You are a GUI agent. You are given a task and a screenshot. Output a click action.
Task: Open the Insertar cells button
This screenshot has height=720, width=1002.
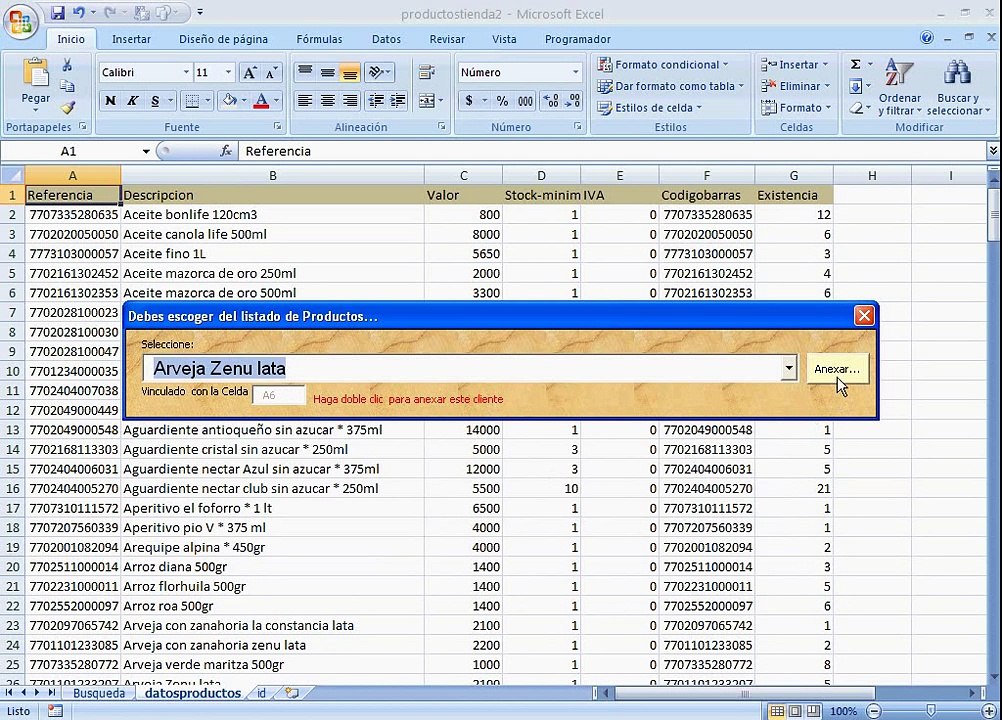(x=795, y=65)
